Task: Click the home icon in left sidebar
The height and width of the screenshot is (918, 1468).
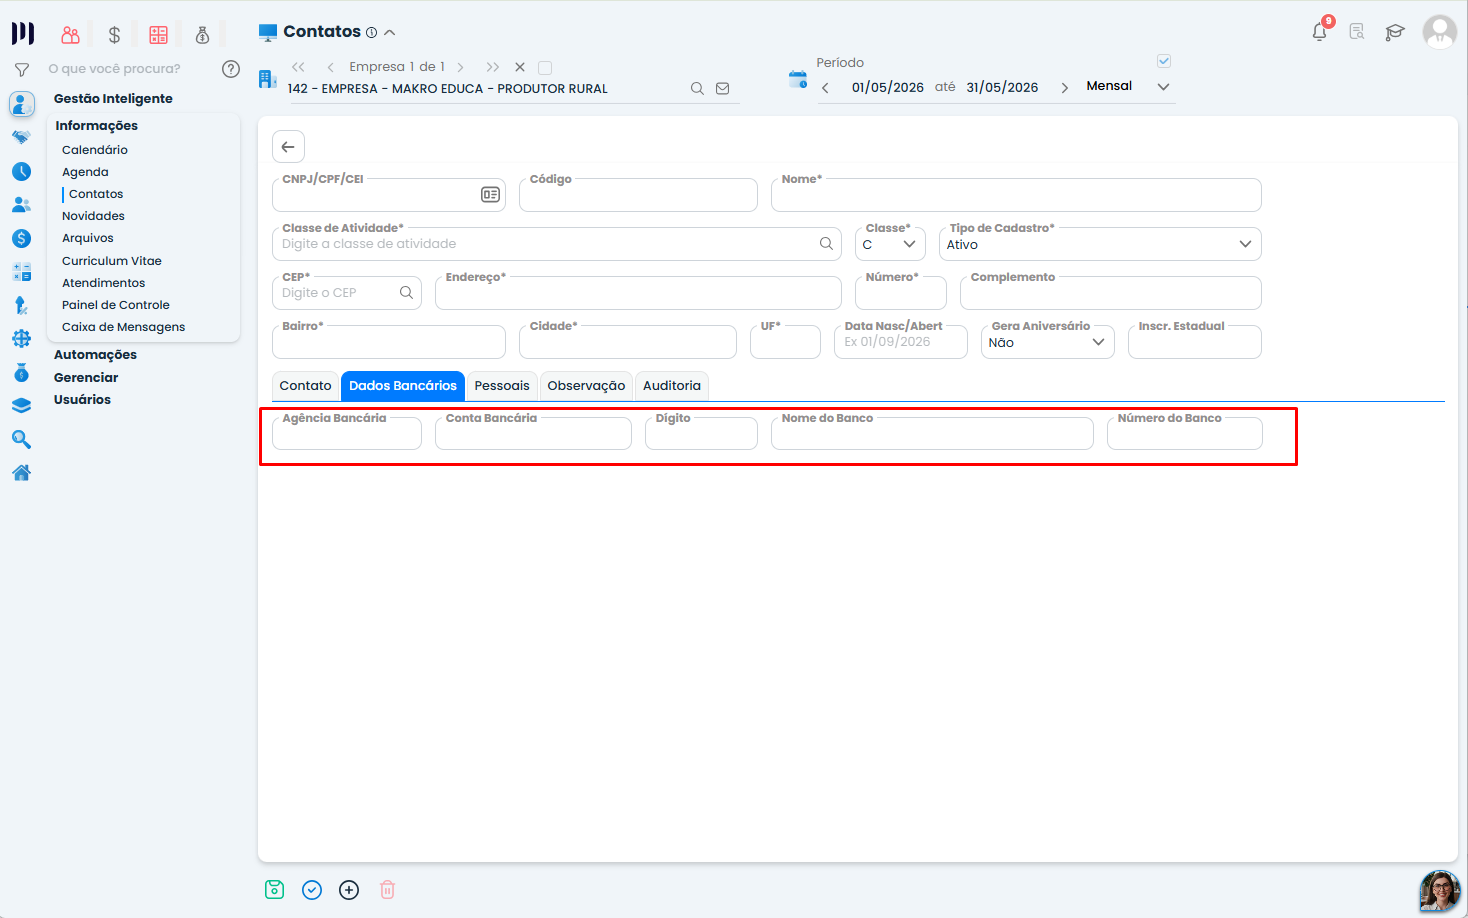Action: pos(21,473)
